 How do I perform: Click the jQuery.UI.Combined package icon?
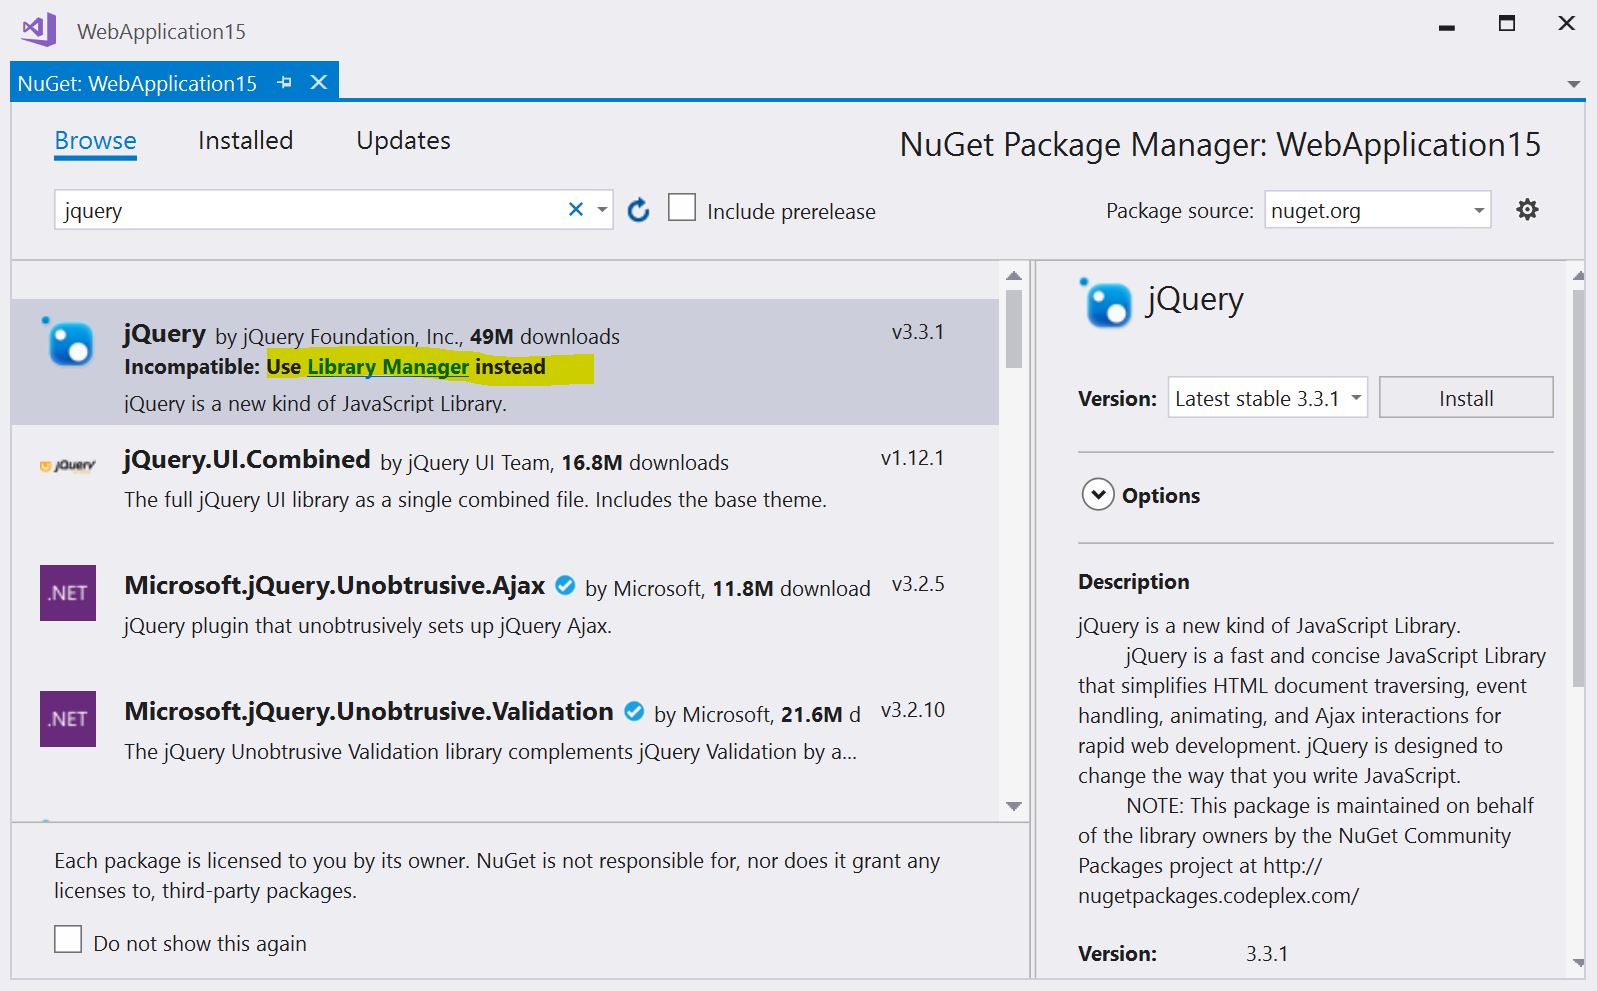68,465
